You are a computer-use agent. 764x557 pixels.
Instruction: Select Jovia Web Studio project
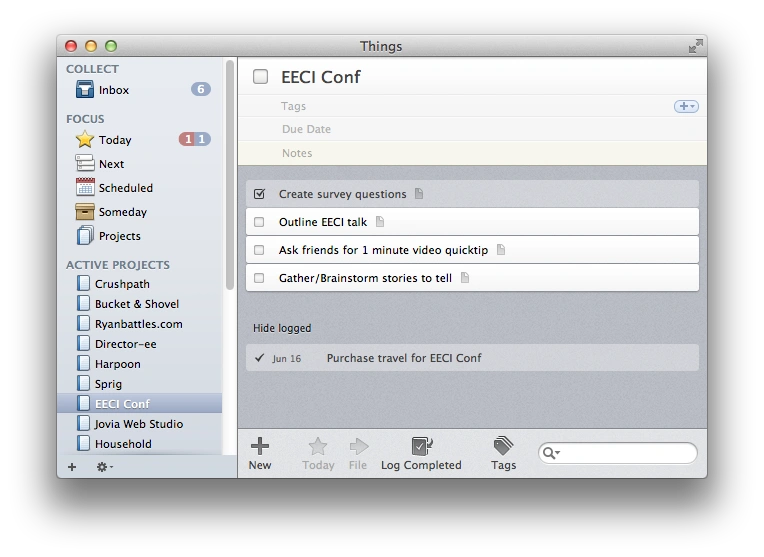[138, 424]
